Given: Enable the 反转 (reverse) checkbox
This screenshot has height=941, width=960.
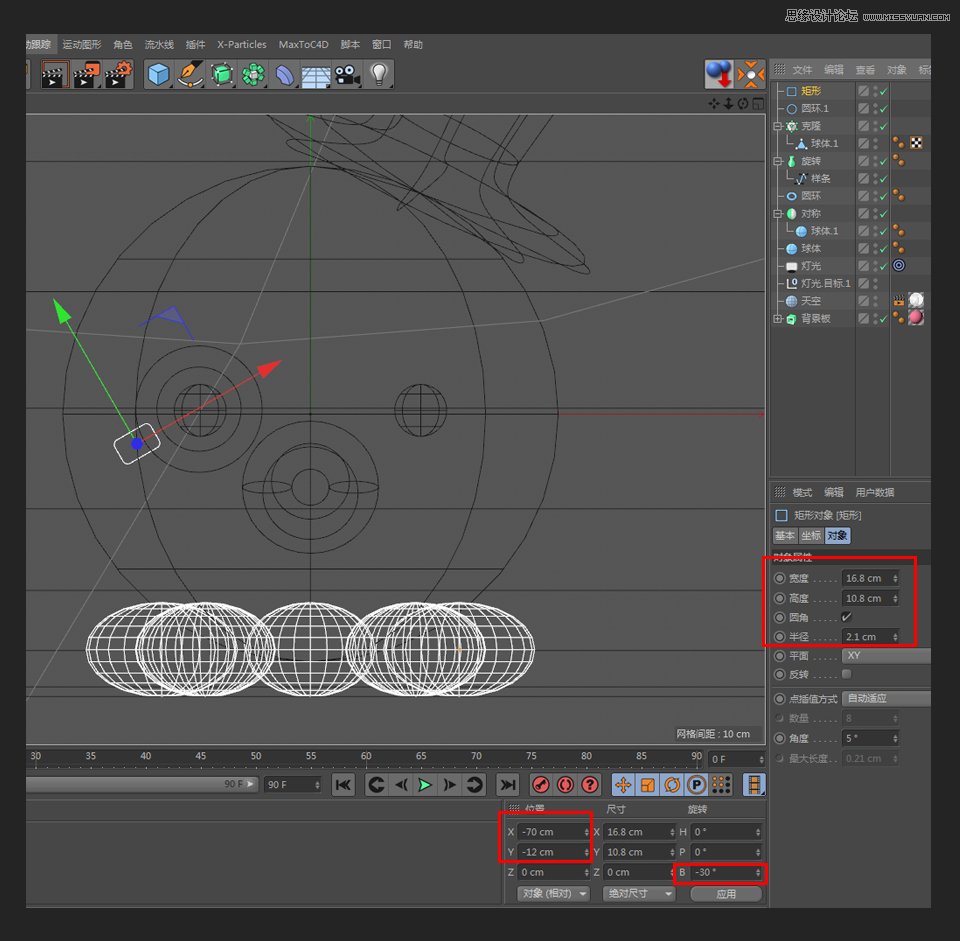Looking at the screenshot, I should tap(847, 674).
